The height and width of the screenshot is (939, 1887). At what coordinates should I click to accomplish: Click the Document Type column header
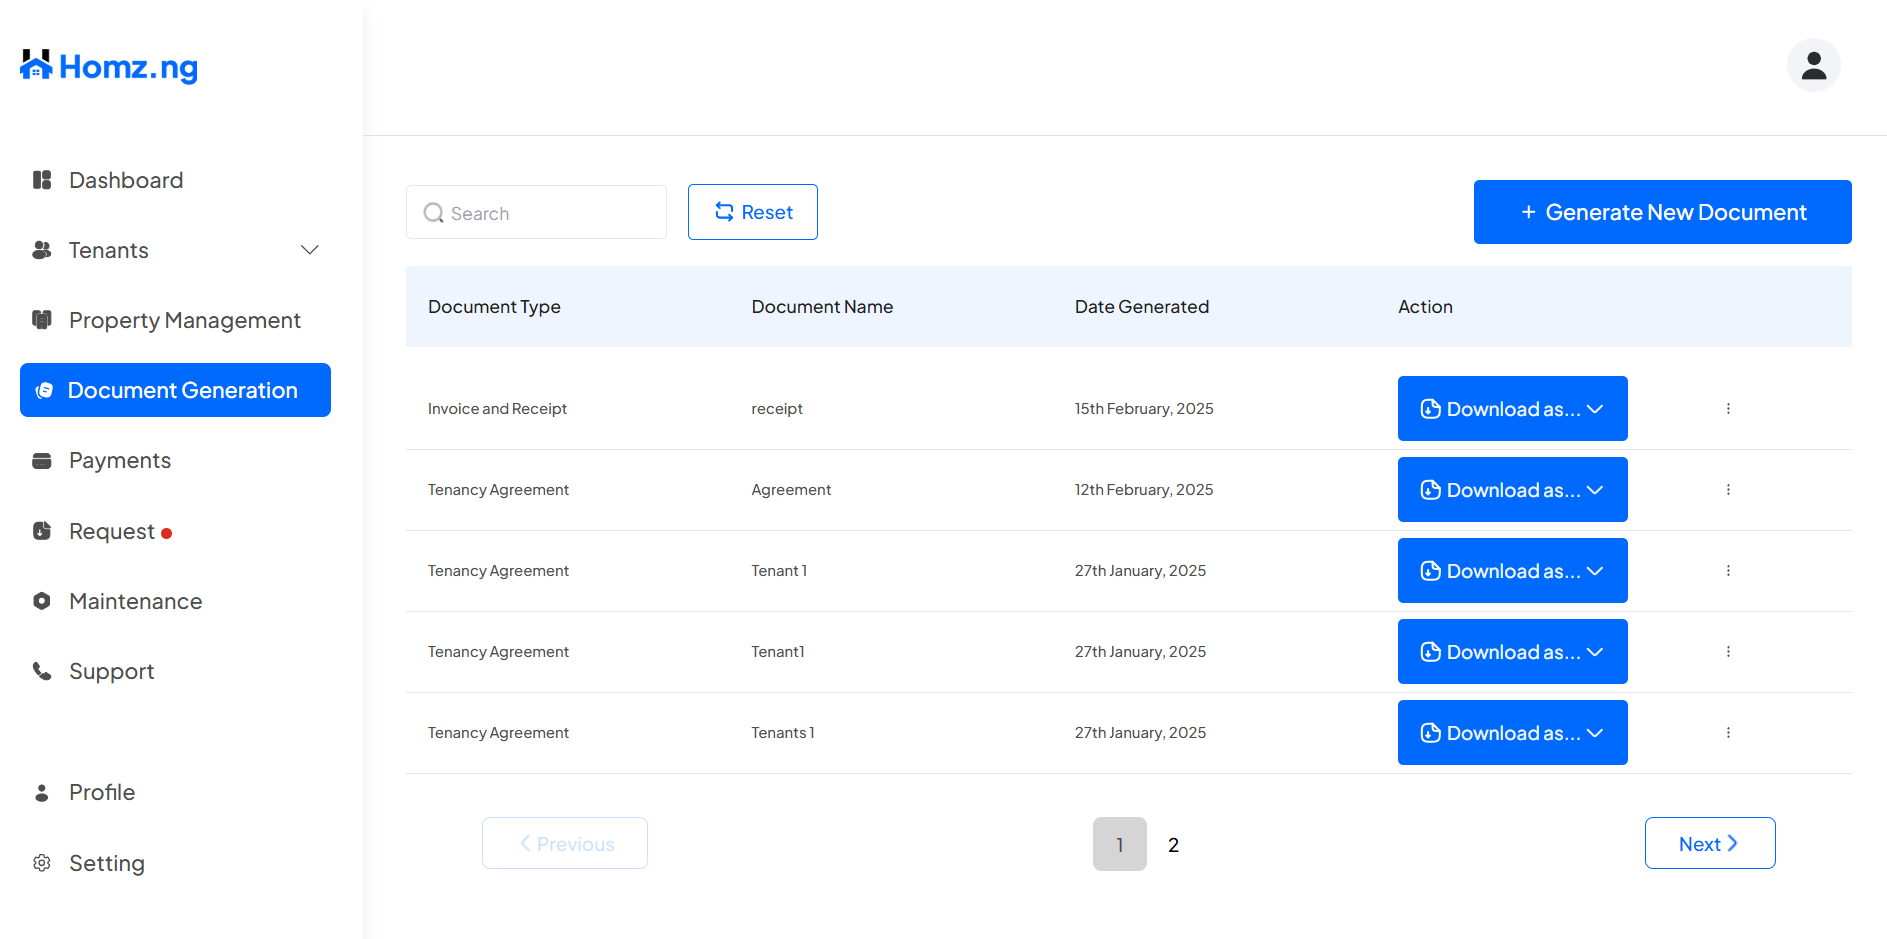[x=494, y=307]
